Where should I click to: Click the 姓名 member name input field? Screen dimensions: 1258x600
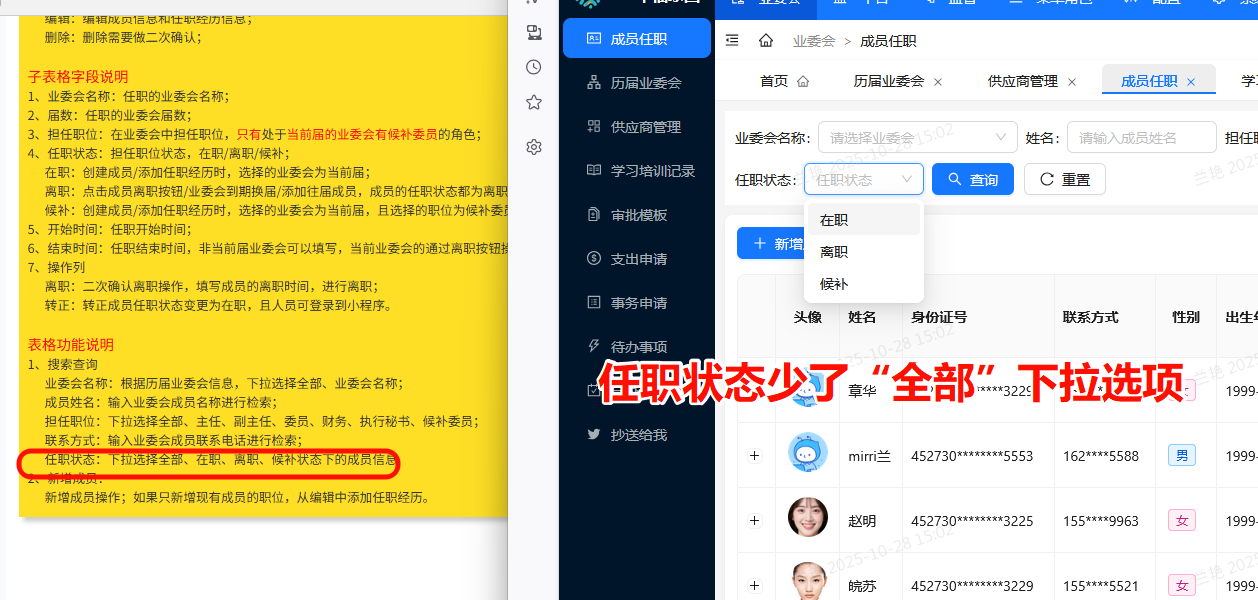tap(1141, 137)
